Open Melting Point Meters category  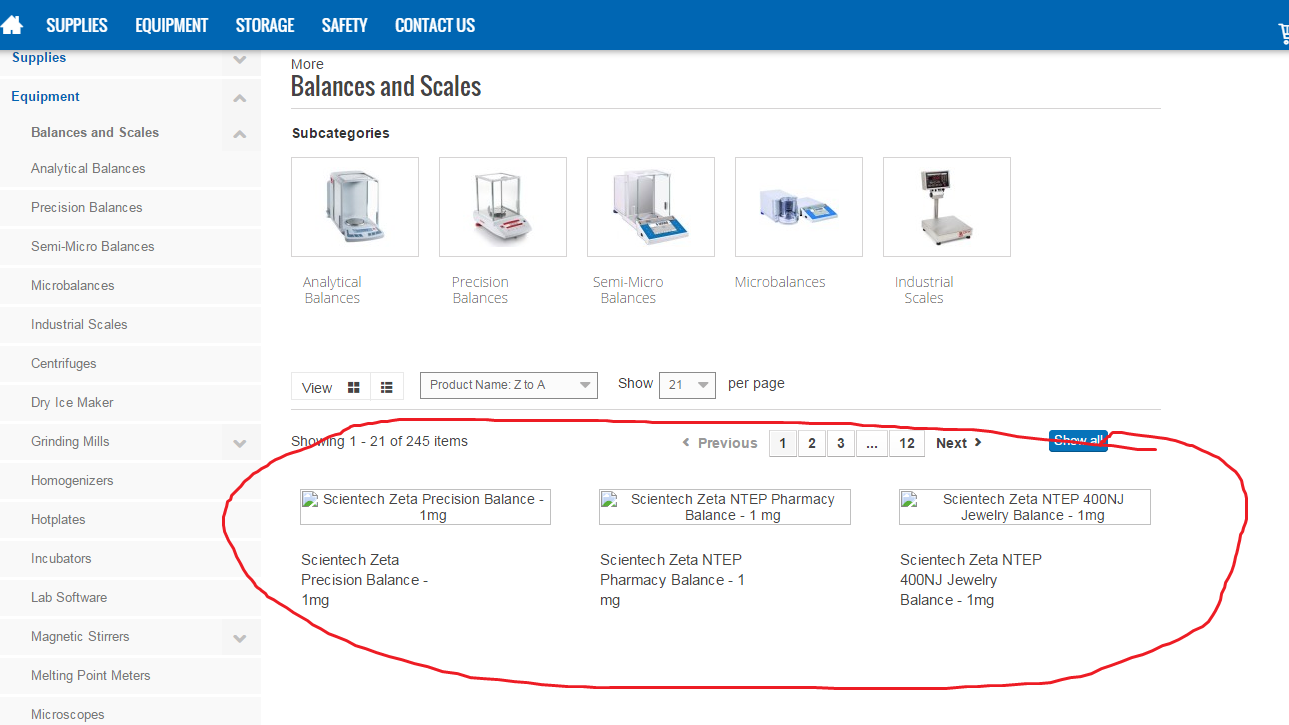tap(91, 675)
